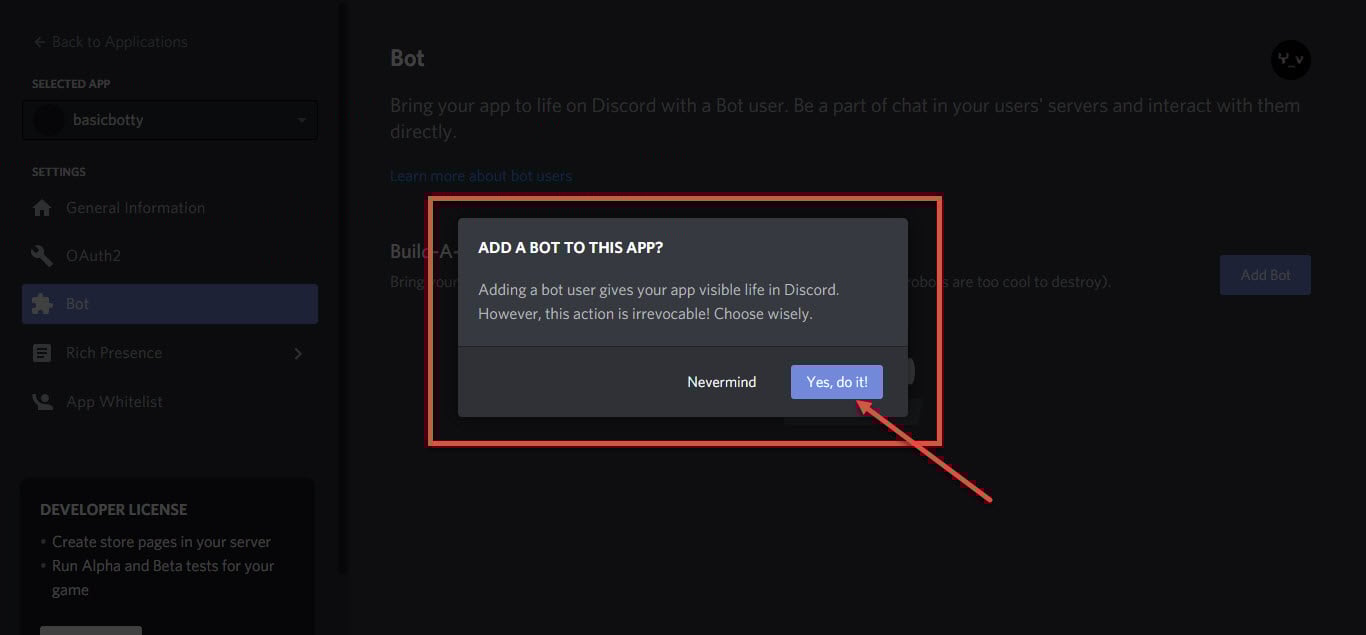1366x635 pixels.
Task: Confirm with the Yes, do it! button
Action: (837, 382)
